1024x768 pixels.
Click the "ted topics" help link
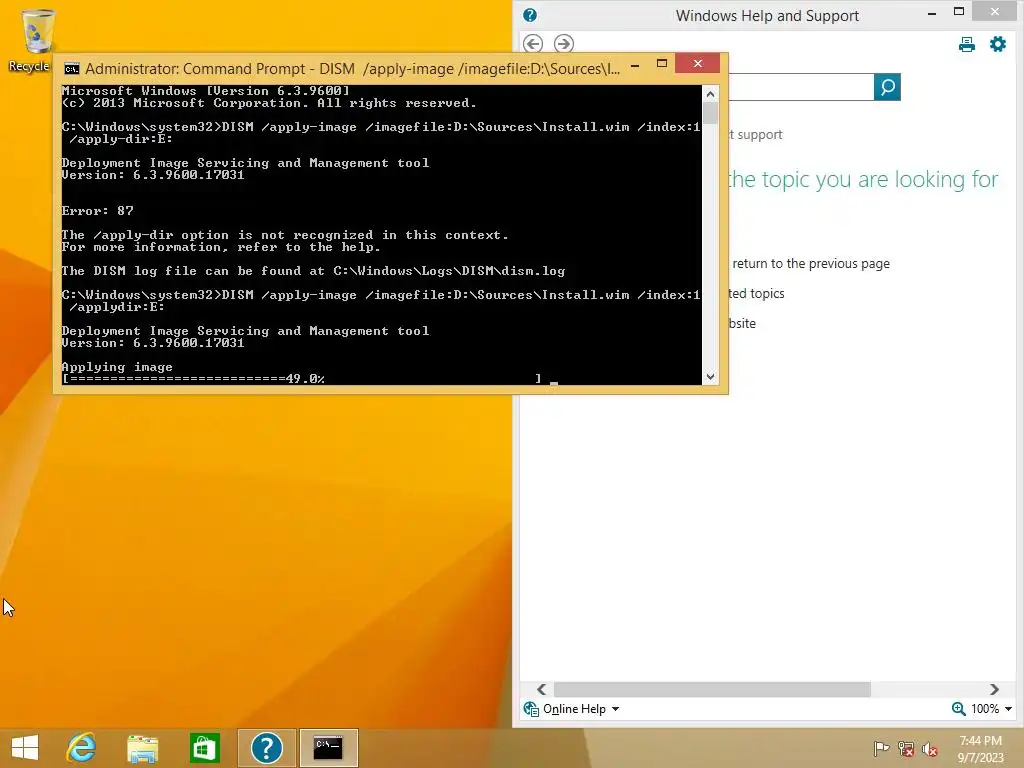(756, 293)
